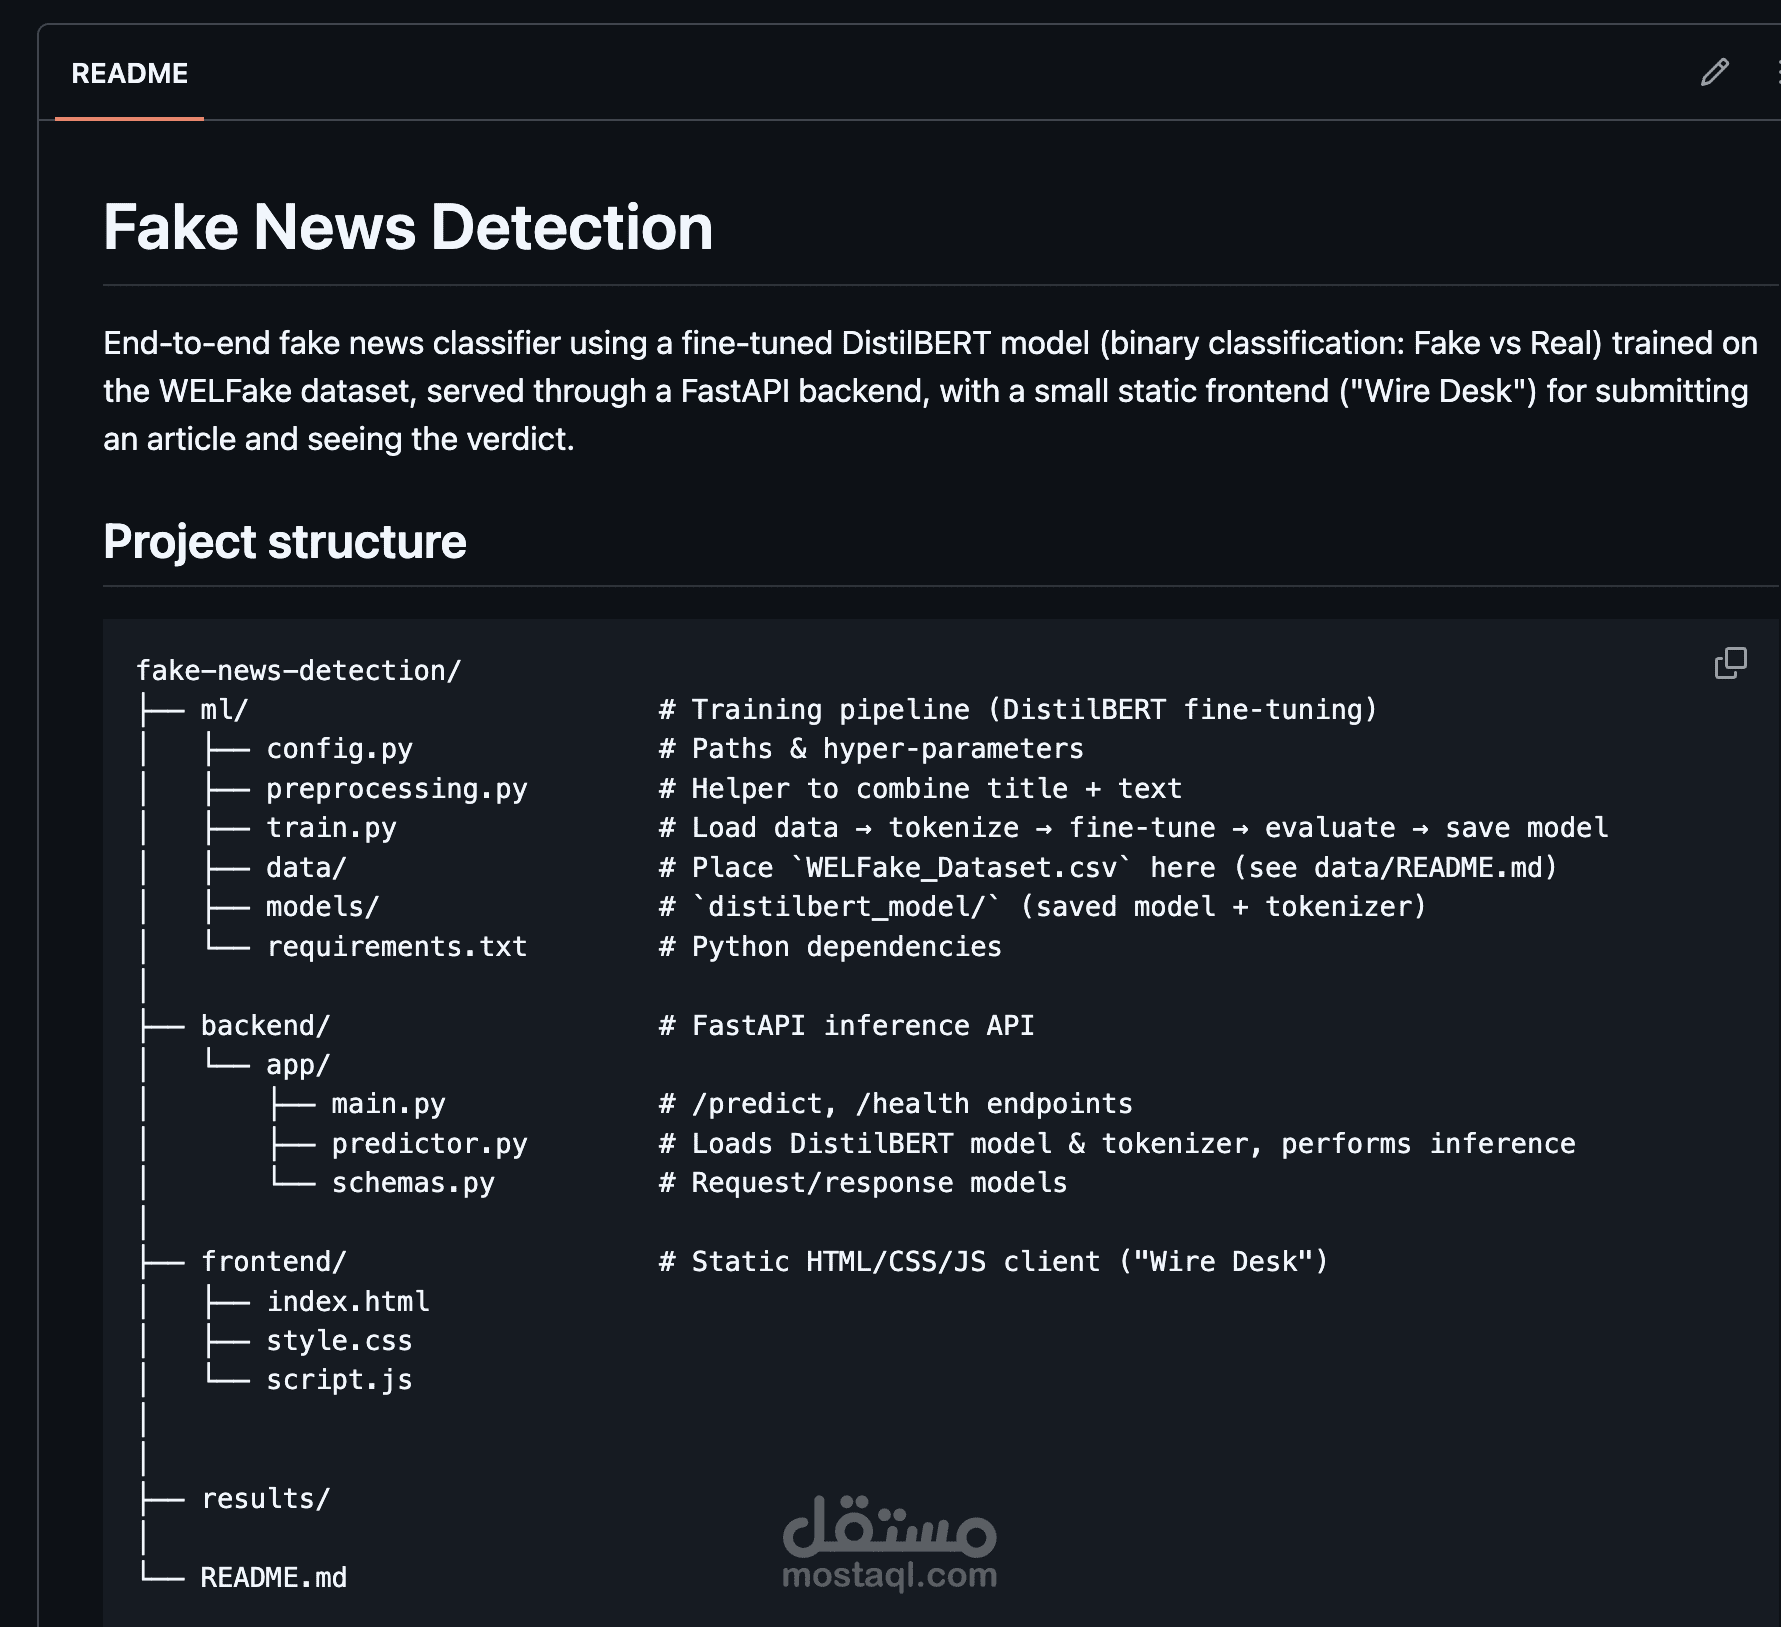Click the 'Training pipeline (DistilBERT fine-tuning)' comment
Viewport: 1781px width, 1627px height.
pyautogui.click(x=1018, y=710)
